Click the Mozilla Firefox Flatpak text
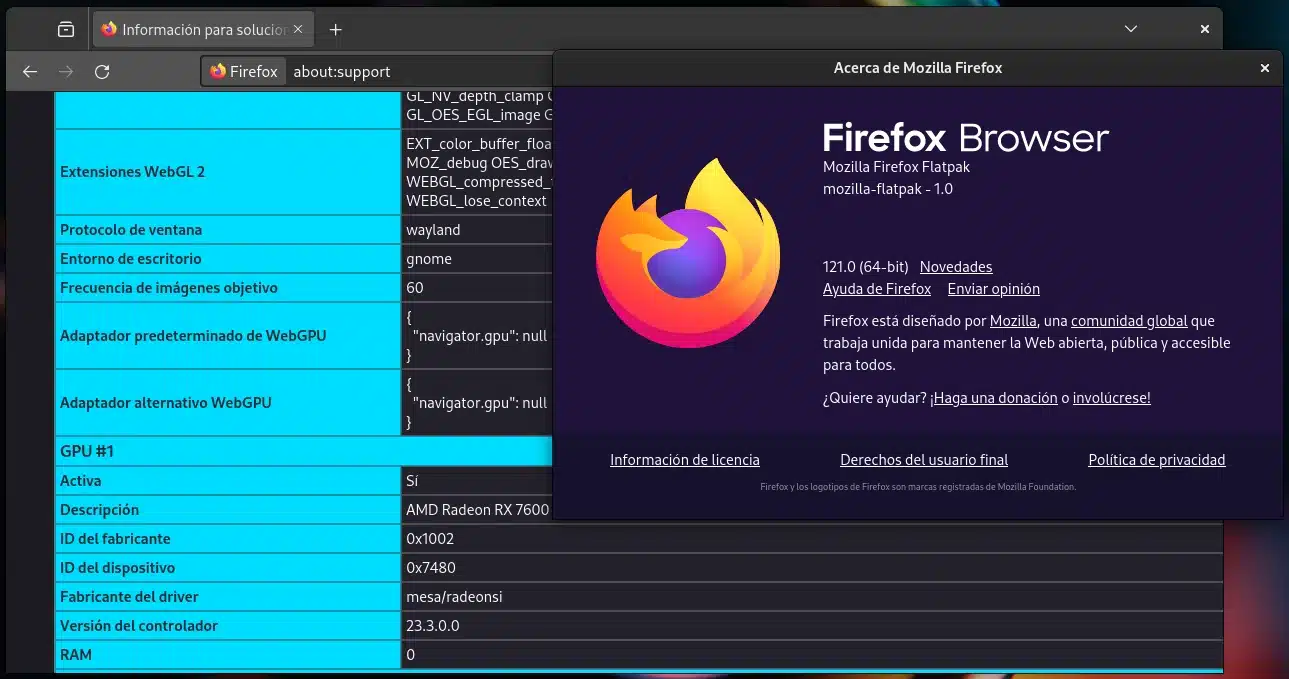1289x679 pixels. pos(897,167)
